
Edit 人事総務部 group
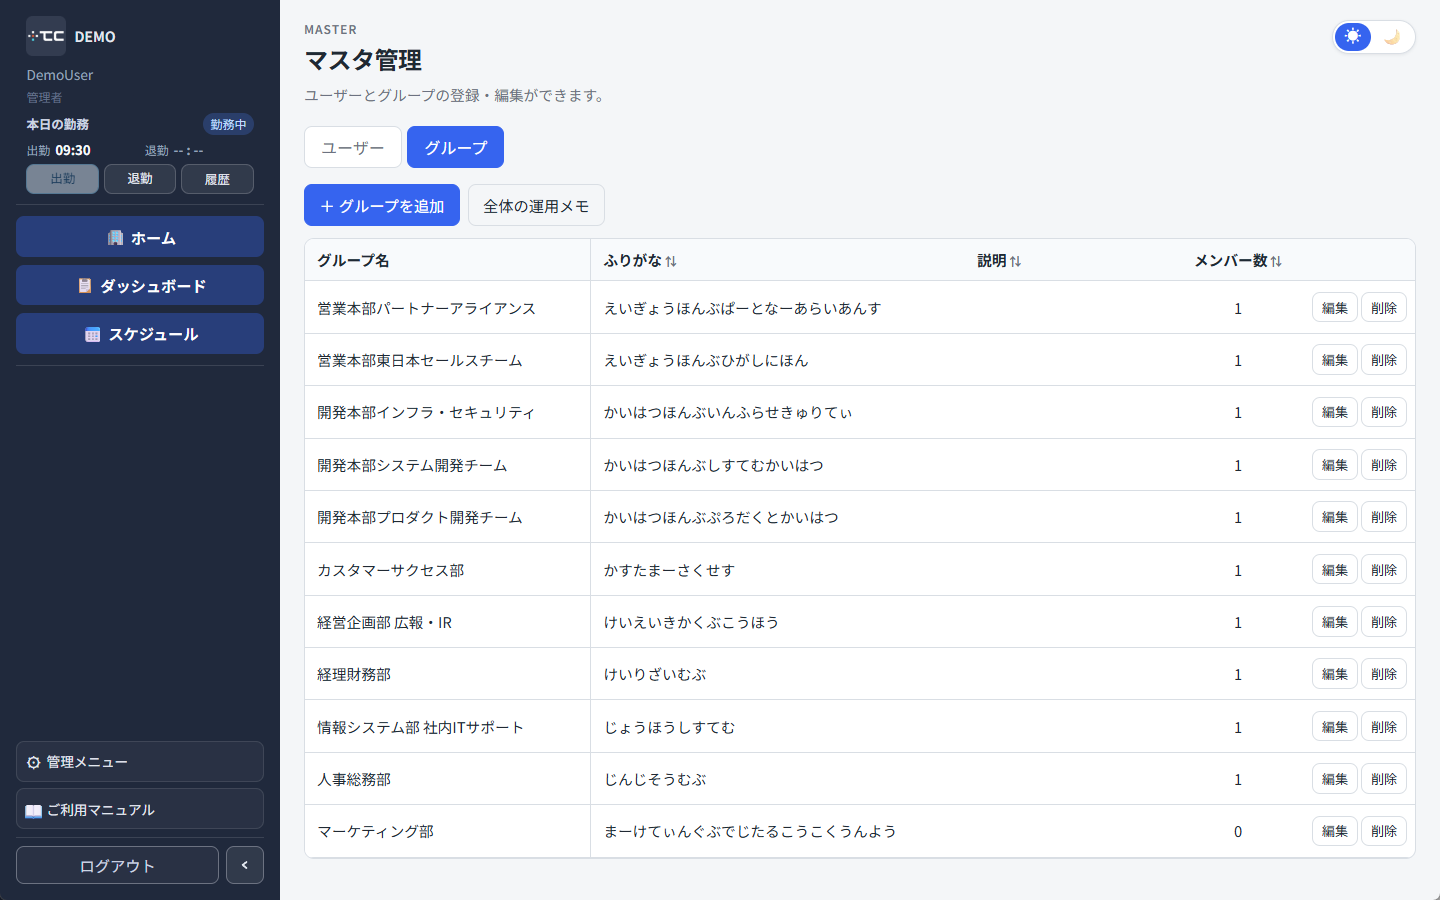[1334, 779]
